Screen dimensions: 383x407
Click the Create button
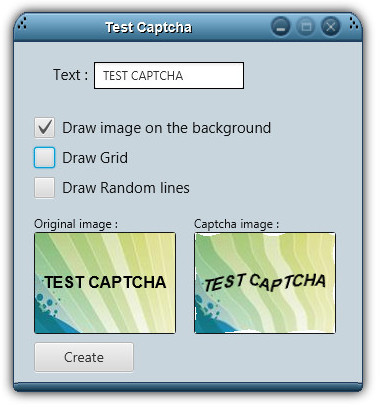click(84, 357)
